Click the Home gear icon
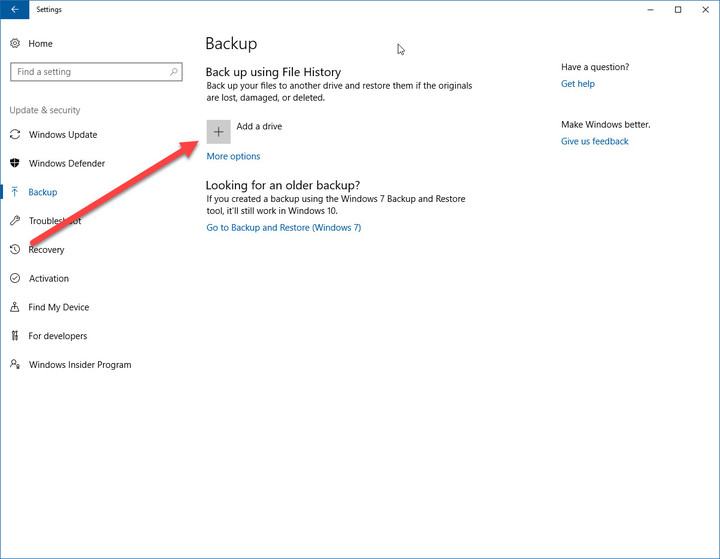 pyautogui.click(x=15, y=43)
